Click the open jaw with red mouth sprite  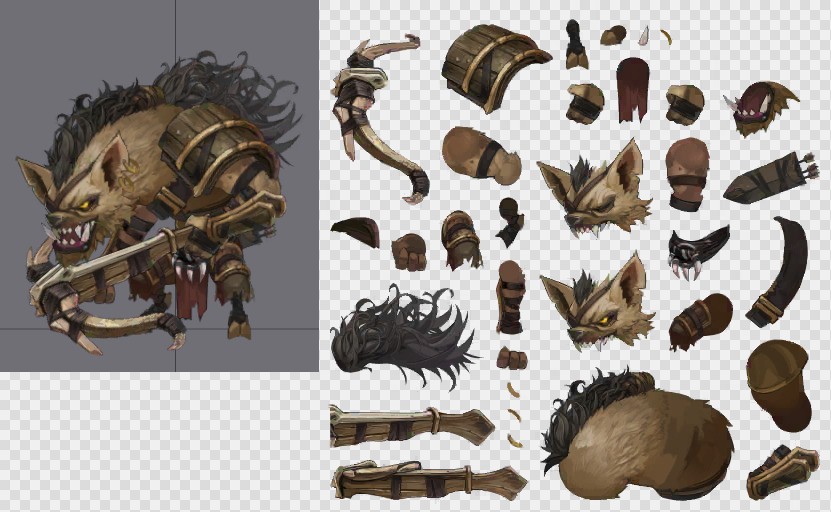(x=759, y=109)
